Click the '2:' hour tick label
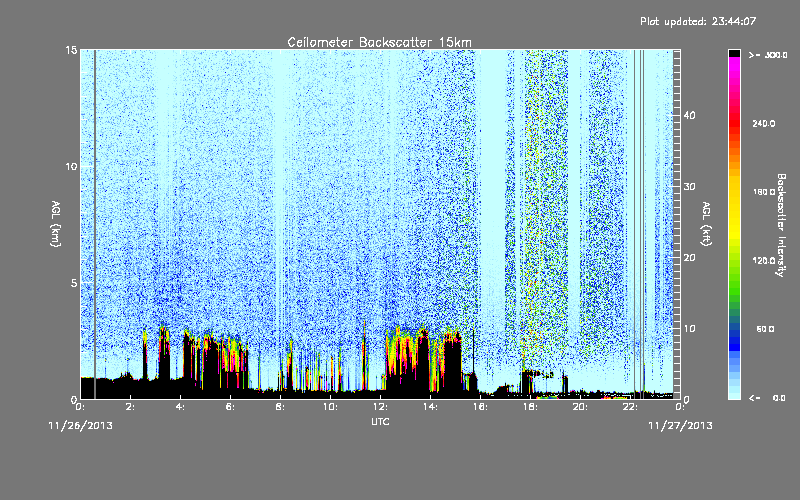The height and width of the screenshot is (500, 800). 130,407
